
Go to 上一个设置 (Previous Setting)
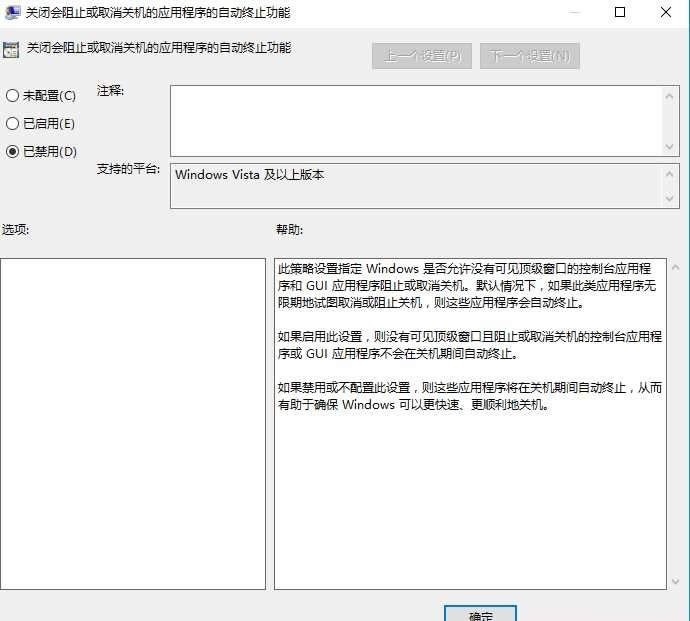422,56
